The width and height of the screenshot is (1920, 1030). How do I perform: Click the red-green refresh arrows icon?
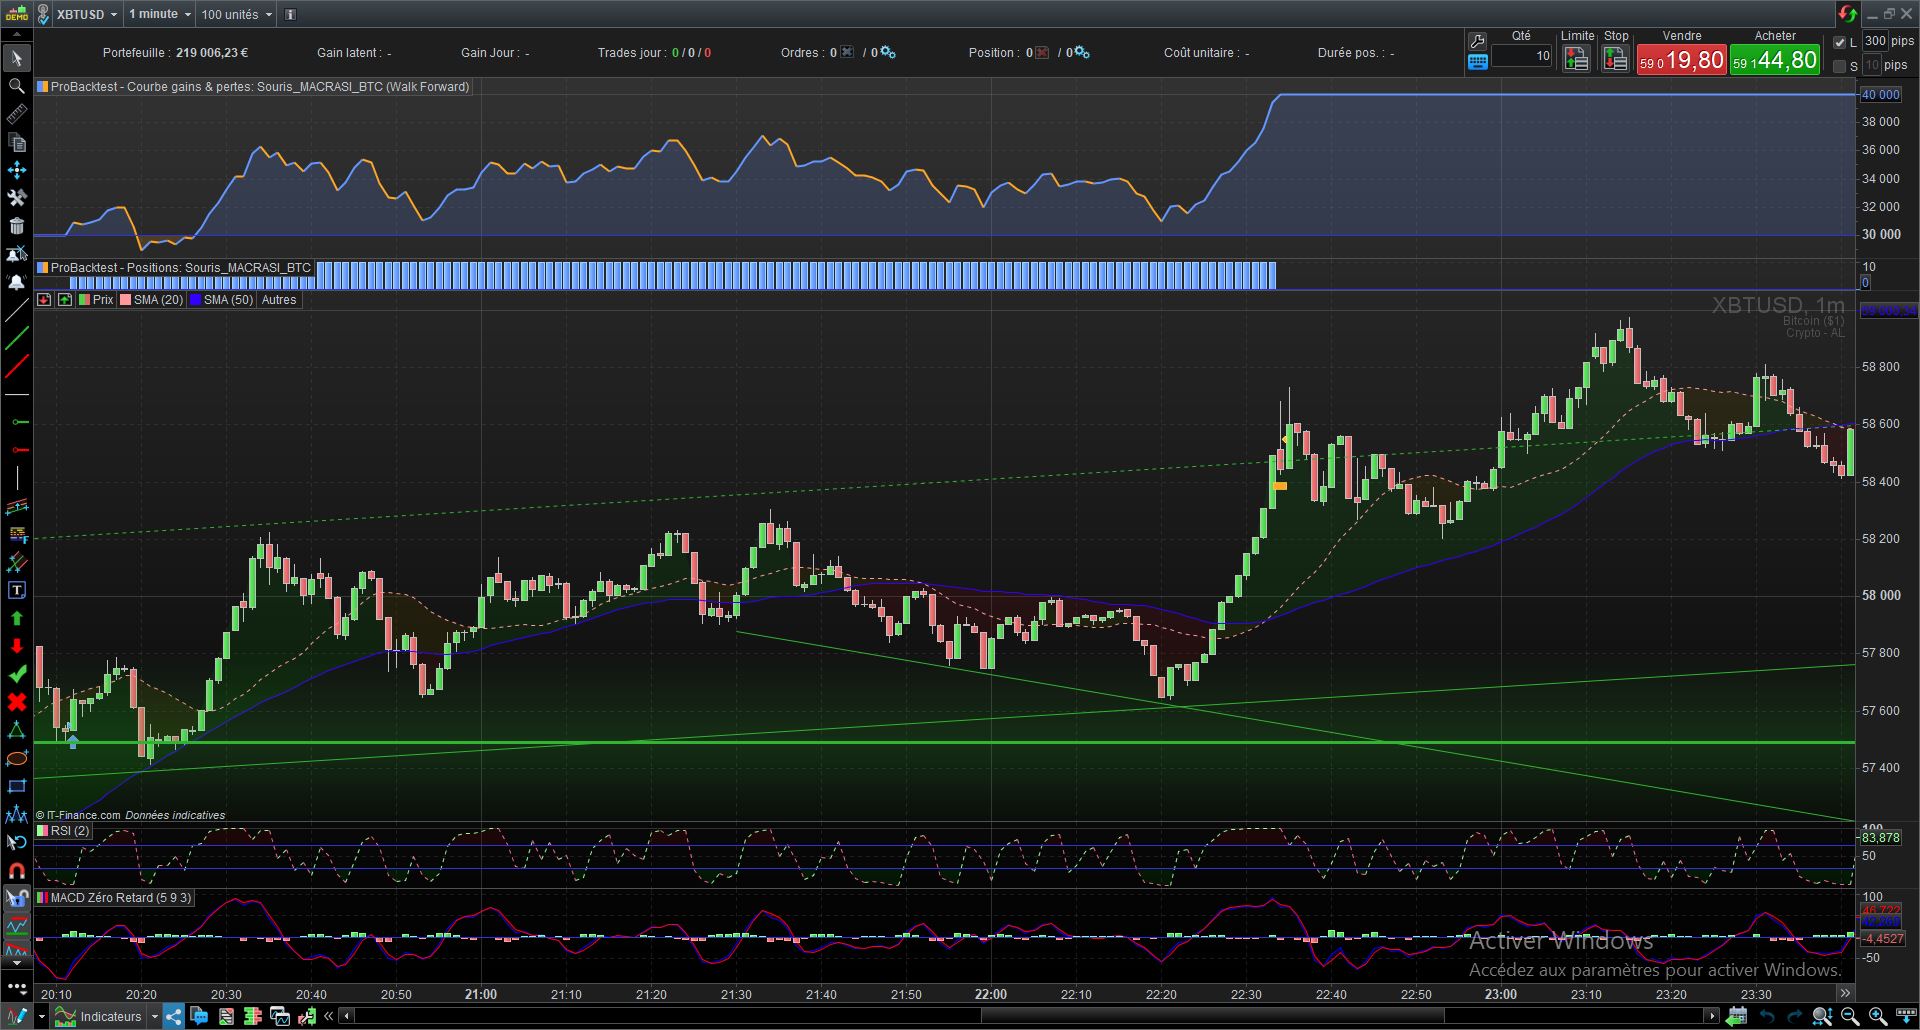point(1847,14)
